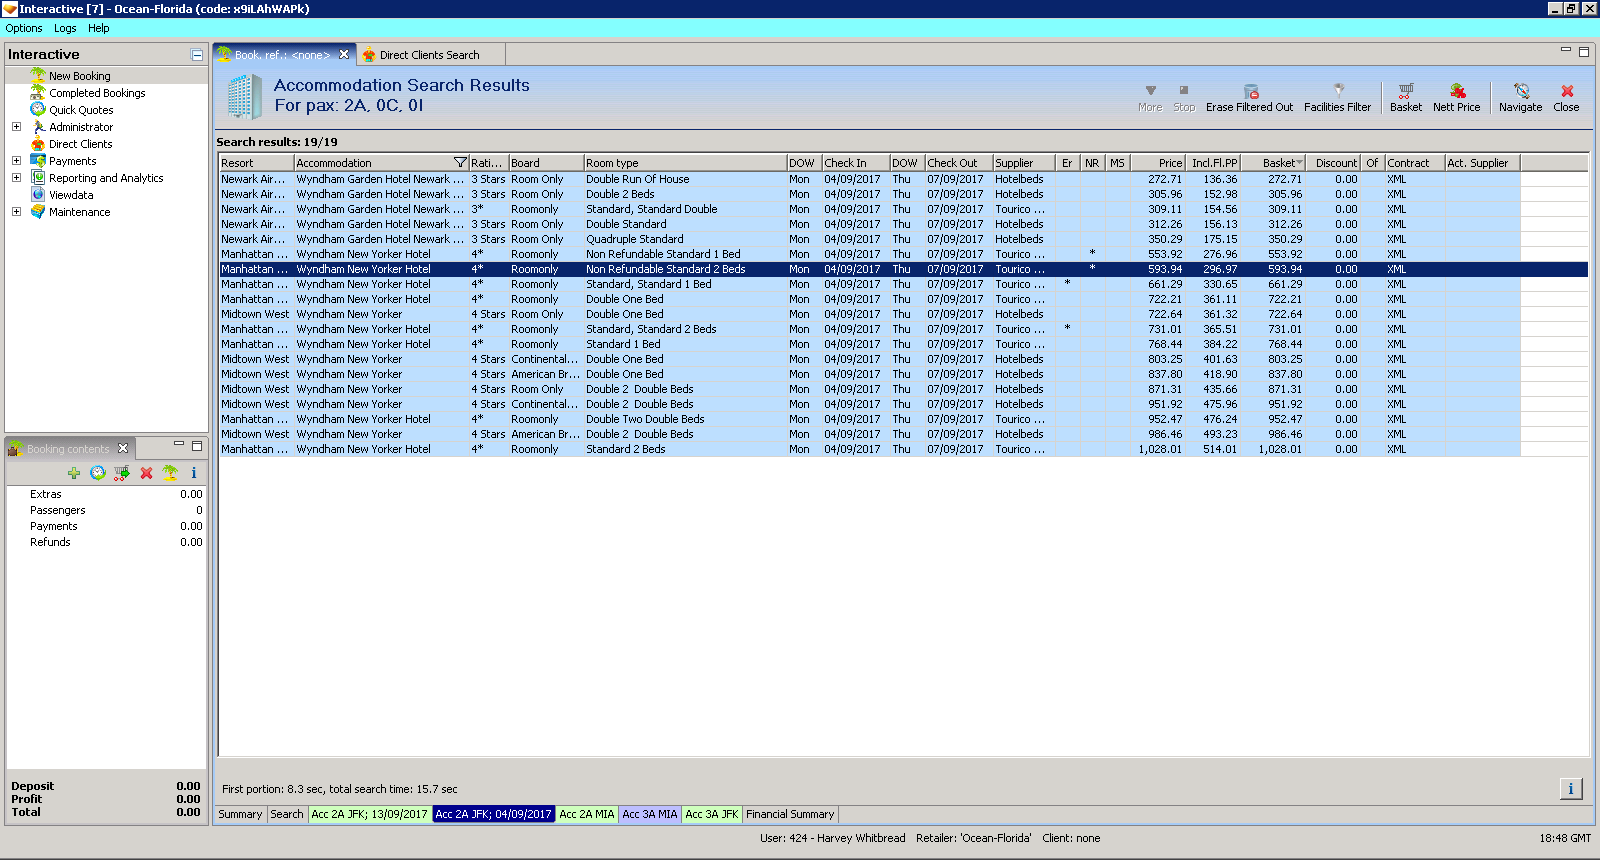Click the red X delete icon in Booking contents

pos(146,473)
